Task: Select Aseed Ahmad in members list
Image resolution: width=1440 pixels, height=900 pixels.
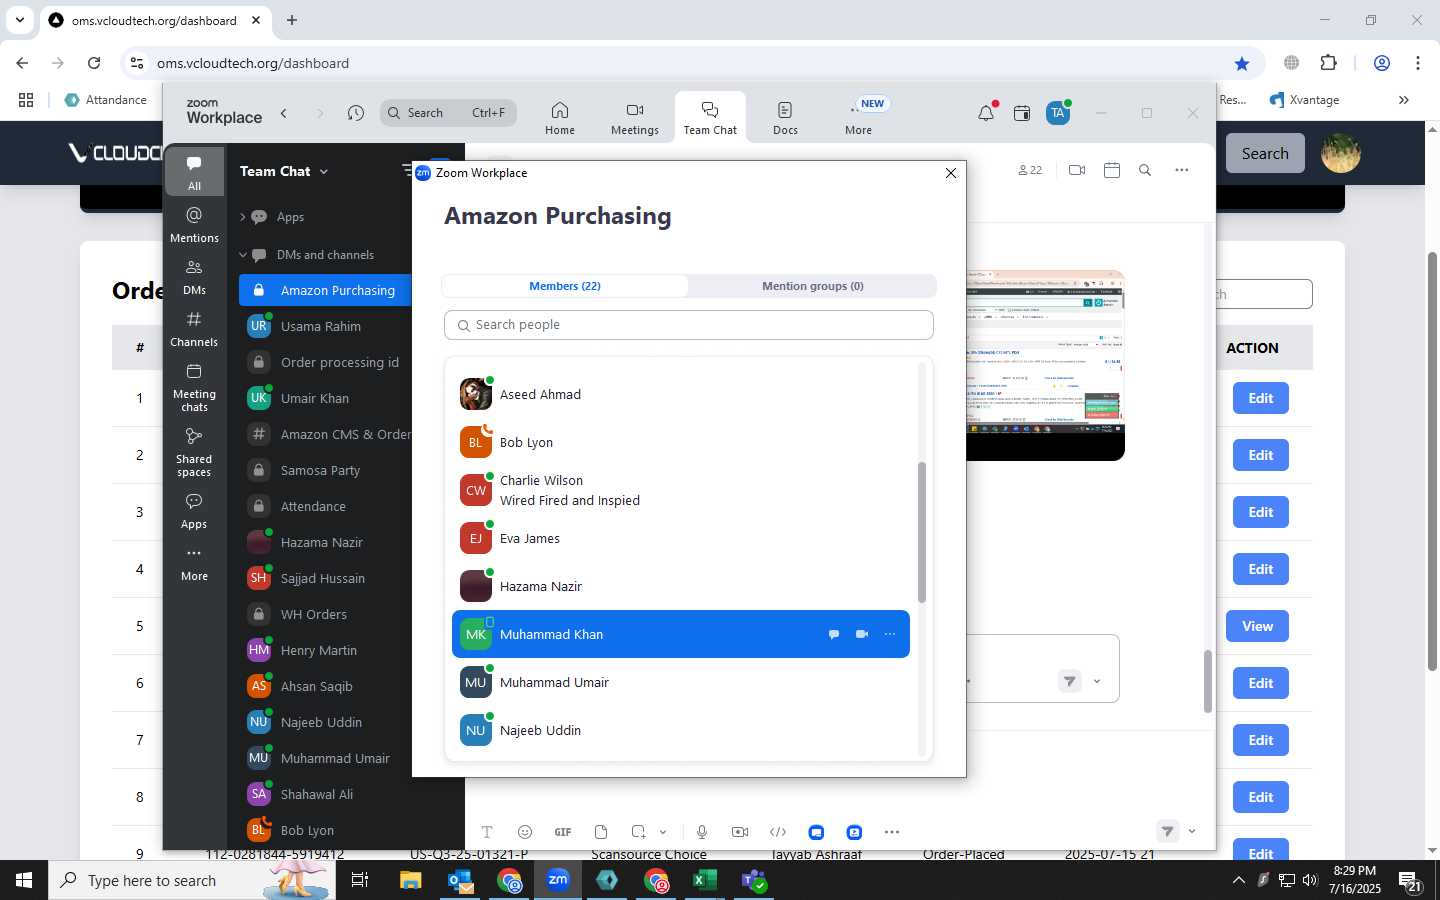Action: pyautogui.click(x=681, y=394)
